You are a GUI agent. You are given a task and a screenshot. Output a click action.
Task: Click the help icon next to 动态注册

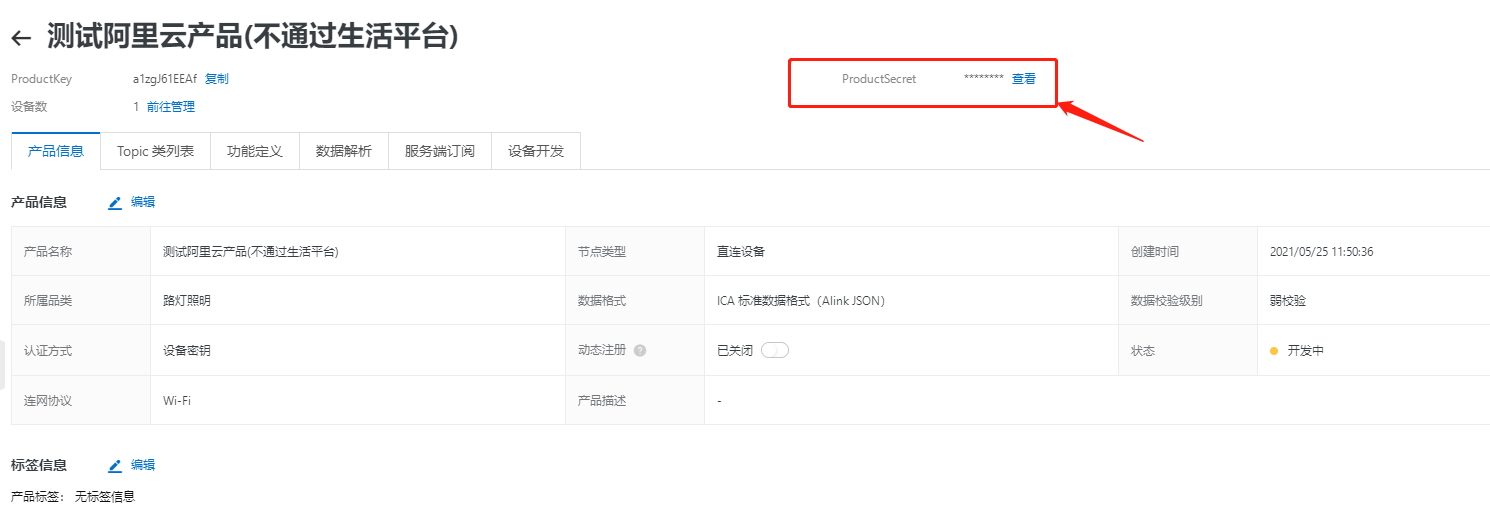coord(640,351)
